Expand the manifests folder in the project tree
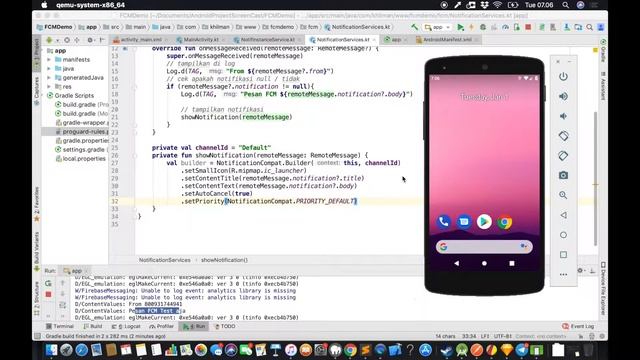 (x=49, y=60)
